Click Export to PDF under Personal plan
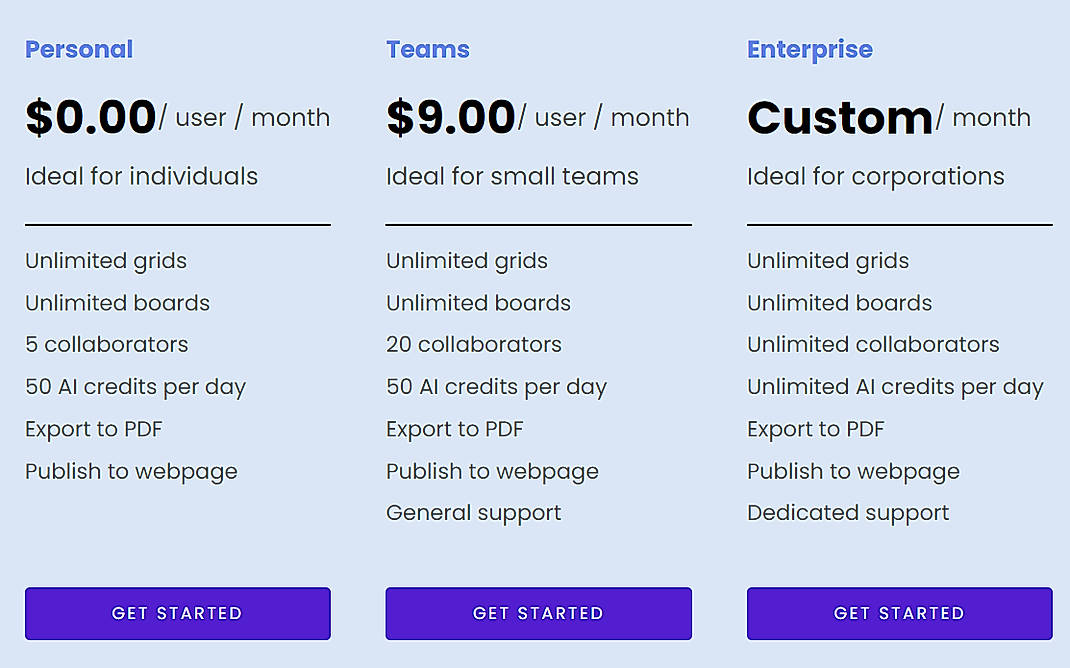 click(93, 429)
